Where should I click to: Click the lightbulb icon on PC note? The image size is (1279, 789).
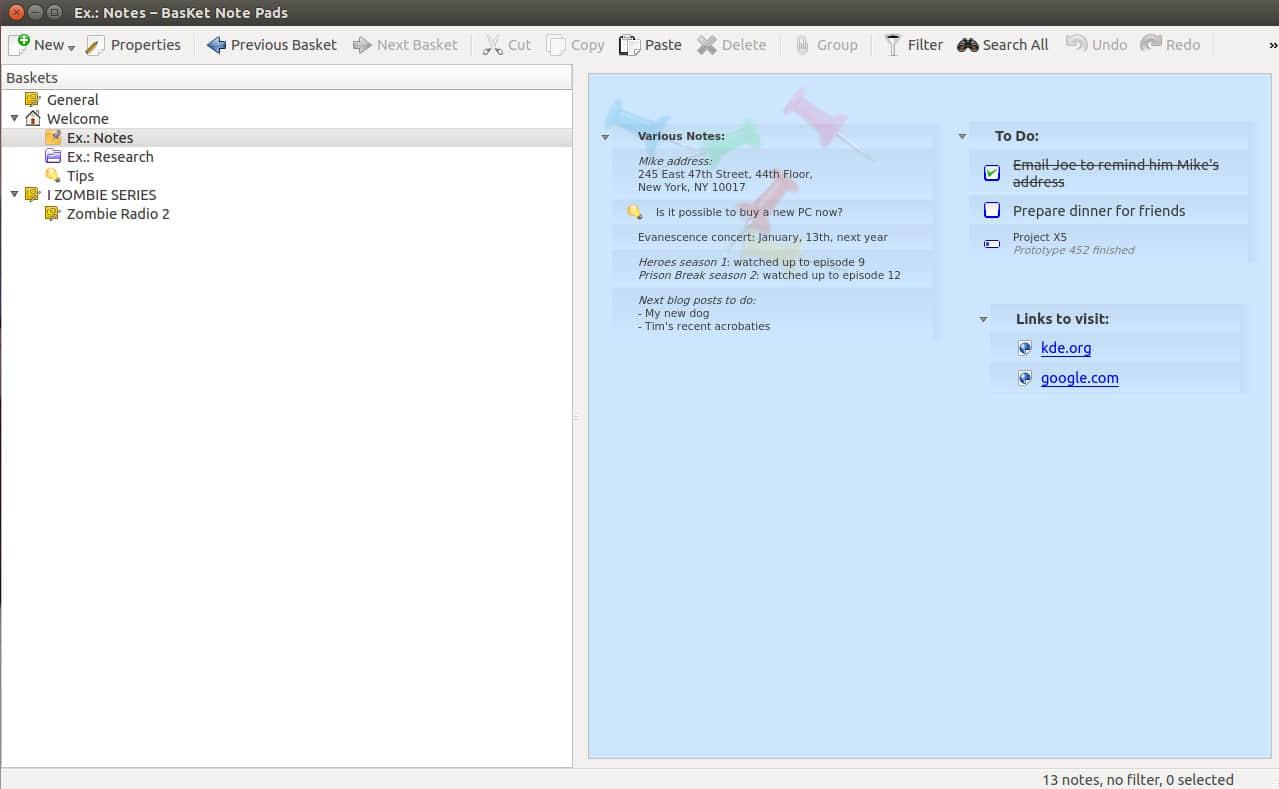click(x=634, y=212)
